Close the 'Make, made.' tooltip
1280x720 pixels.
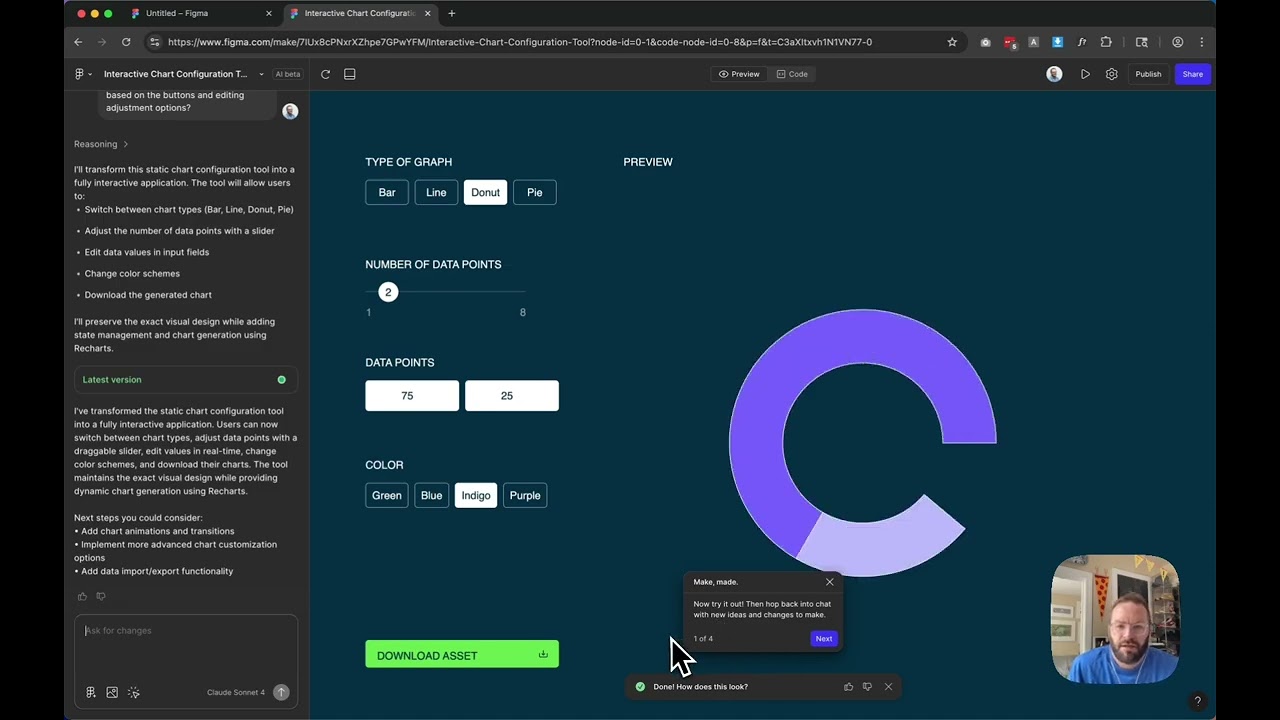click(829, 582)
